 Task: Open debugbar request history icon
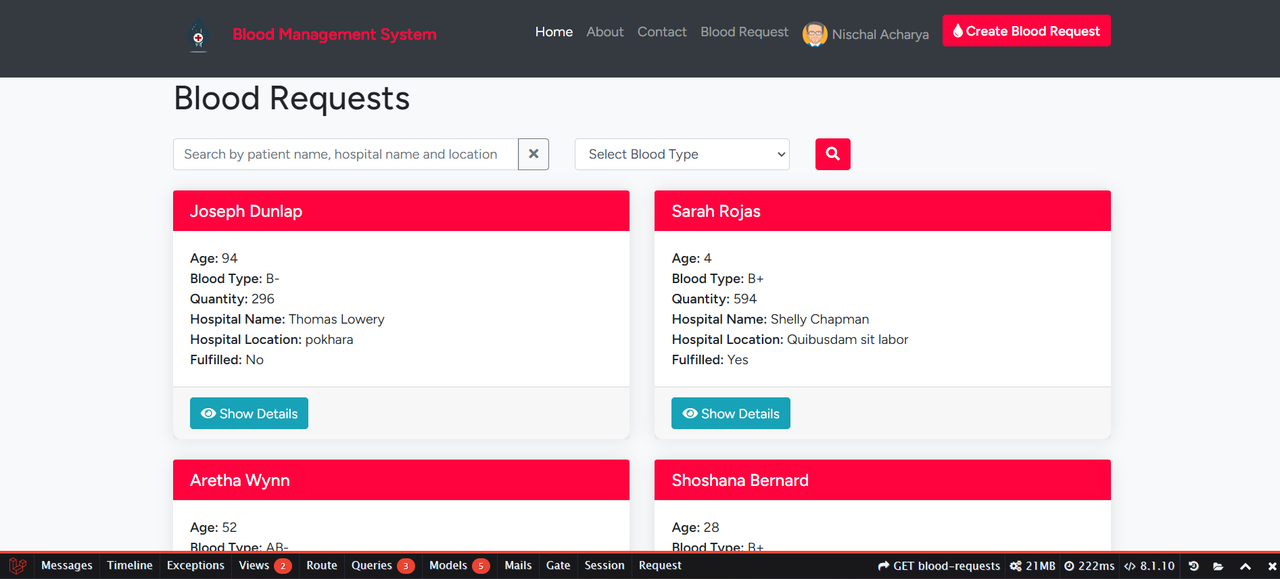pyautogui.click(x=1194, y=566)
